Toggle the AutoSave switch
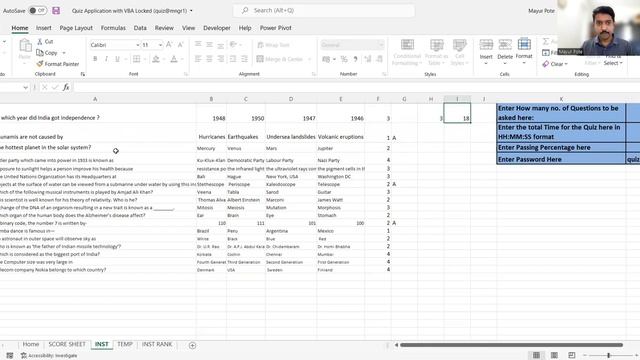 click(x=37, y=11)
